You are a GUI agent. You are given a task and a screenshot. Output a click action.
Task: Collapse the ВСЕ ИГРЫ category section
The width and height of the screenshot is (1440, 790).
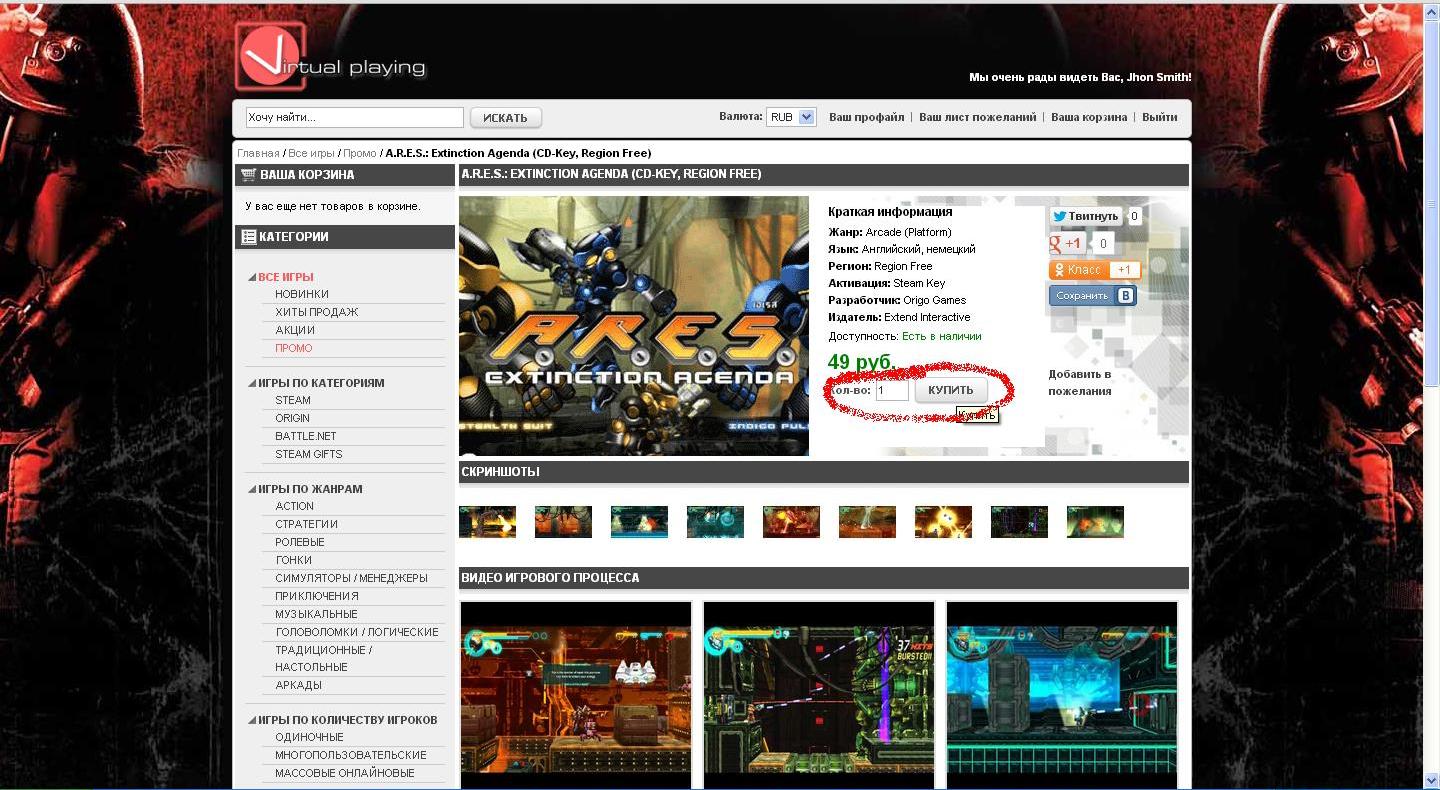[252, 277]
